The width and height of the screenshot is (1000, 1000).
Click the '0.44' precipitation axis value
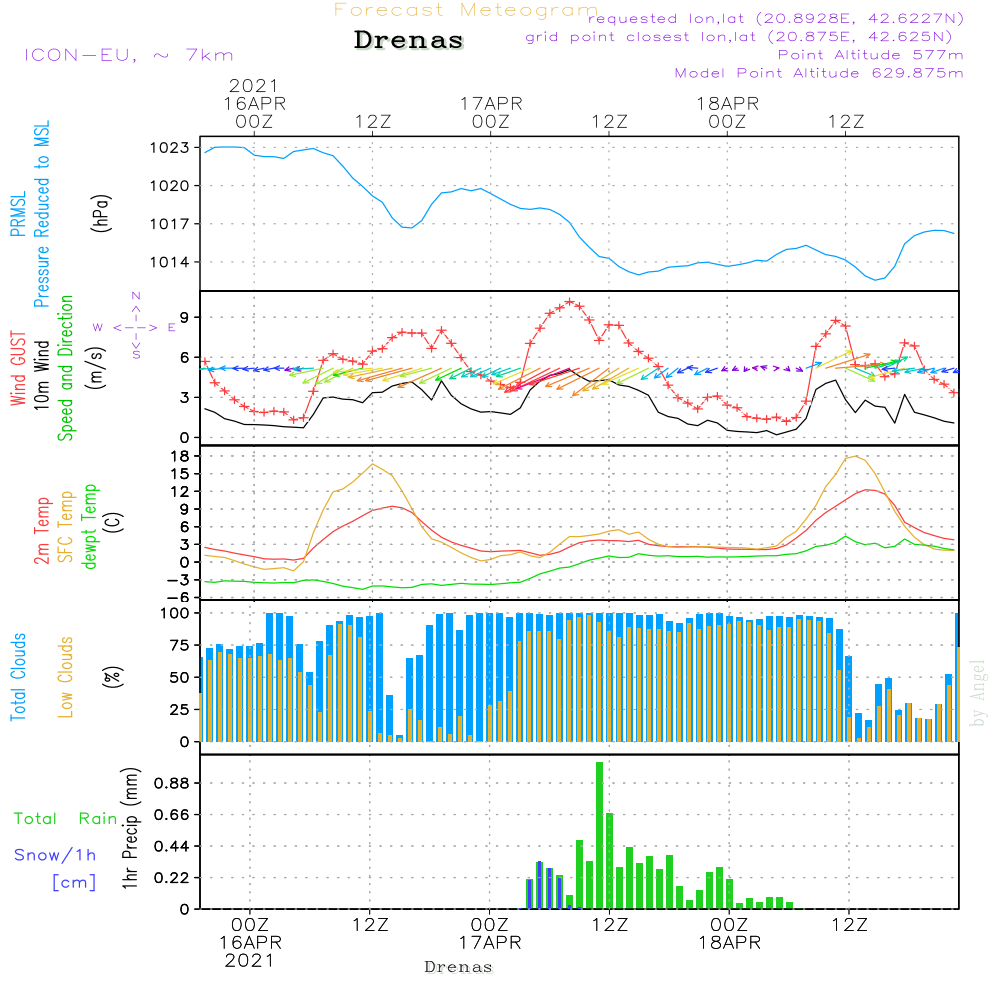(x=172, y=847)
